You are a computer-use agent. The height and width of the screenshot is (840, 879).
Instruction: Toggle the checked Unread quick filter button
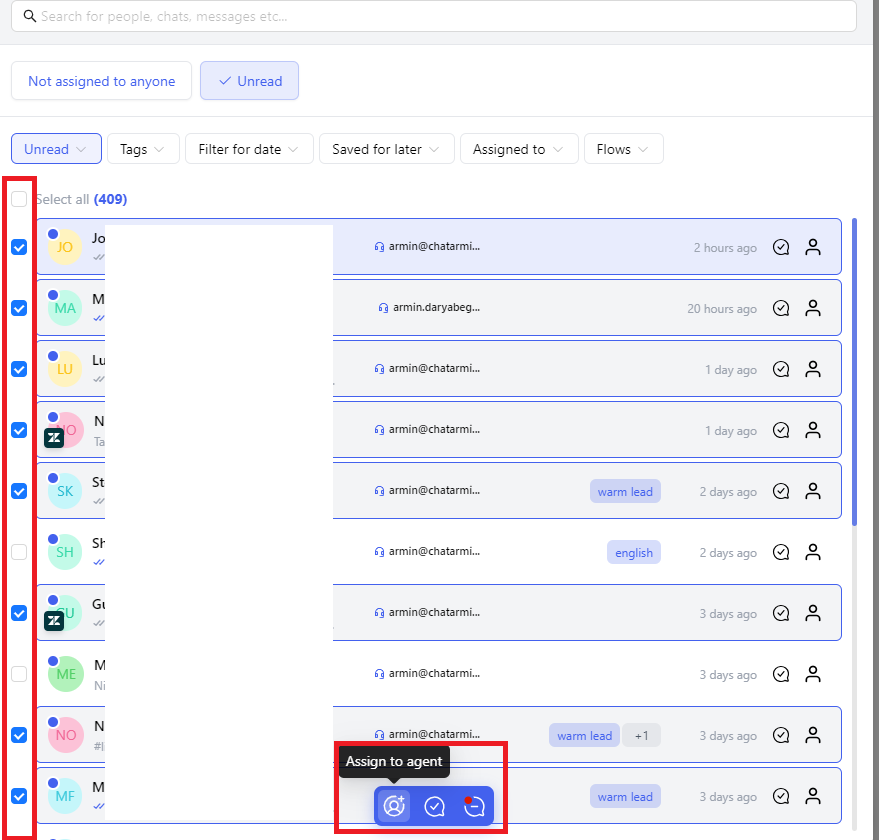[249, 81]
